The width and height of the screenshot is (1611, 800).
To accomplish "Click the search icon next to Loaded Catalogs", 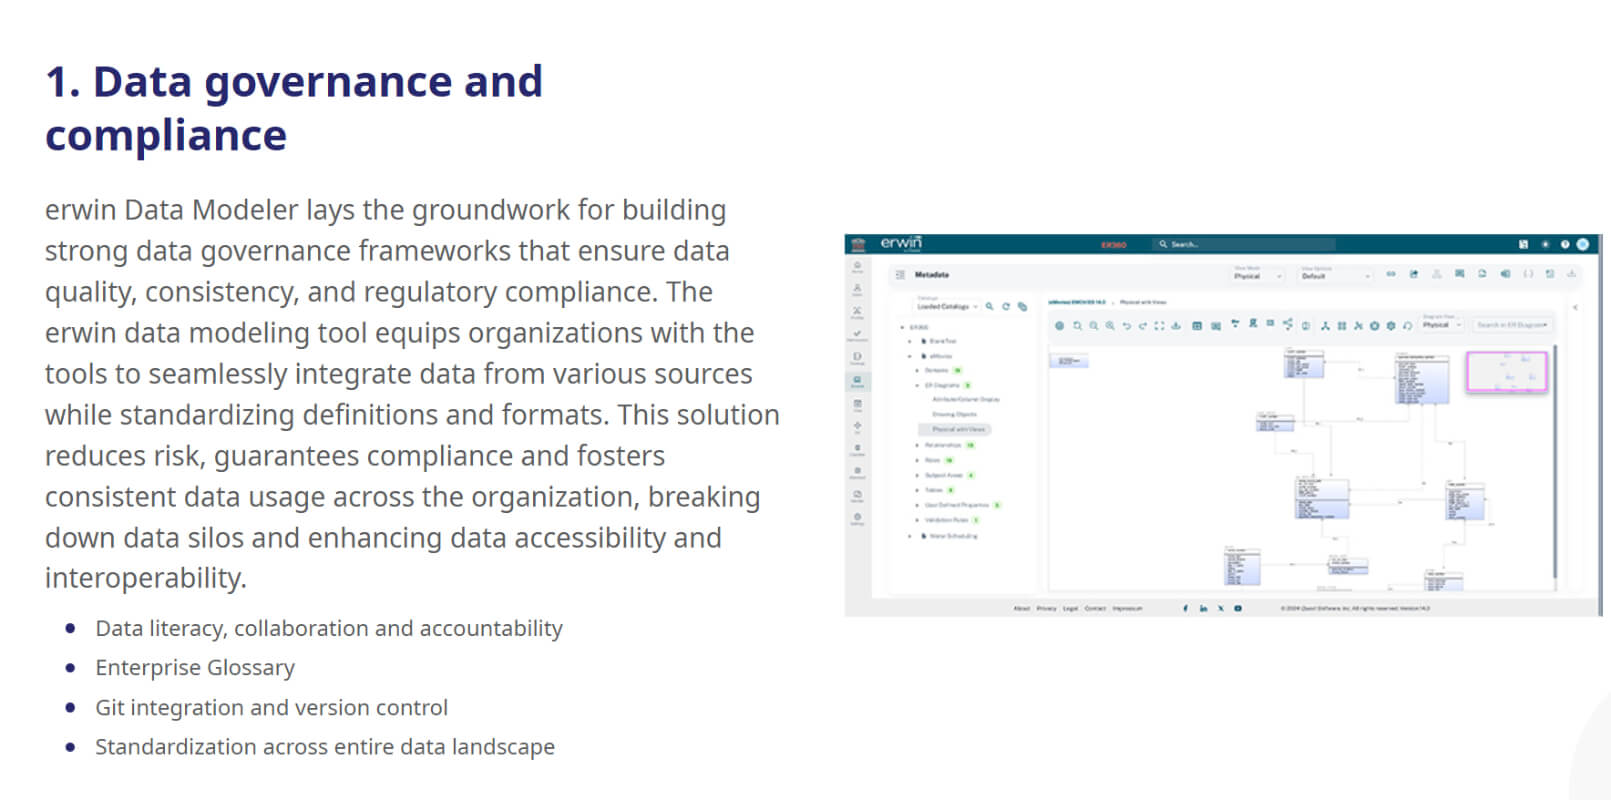I will (989, 307).
